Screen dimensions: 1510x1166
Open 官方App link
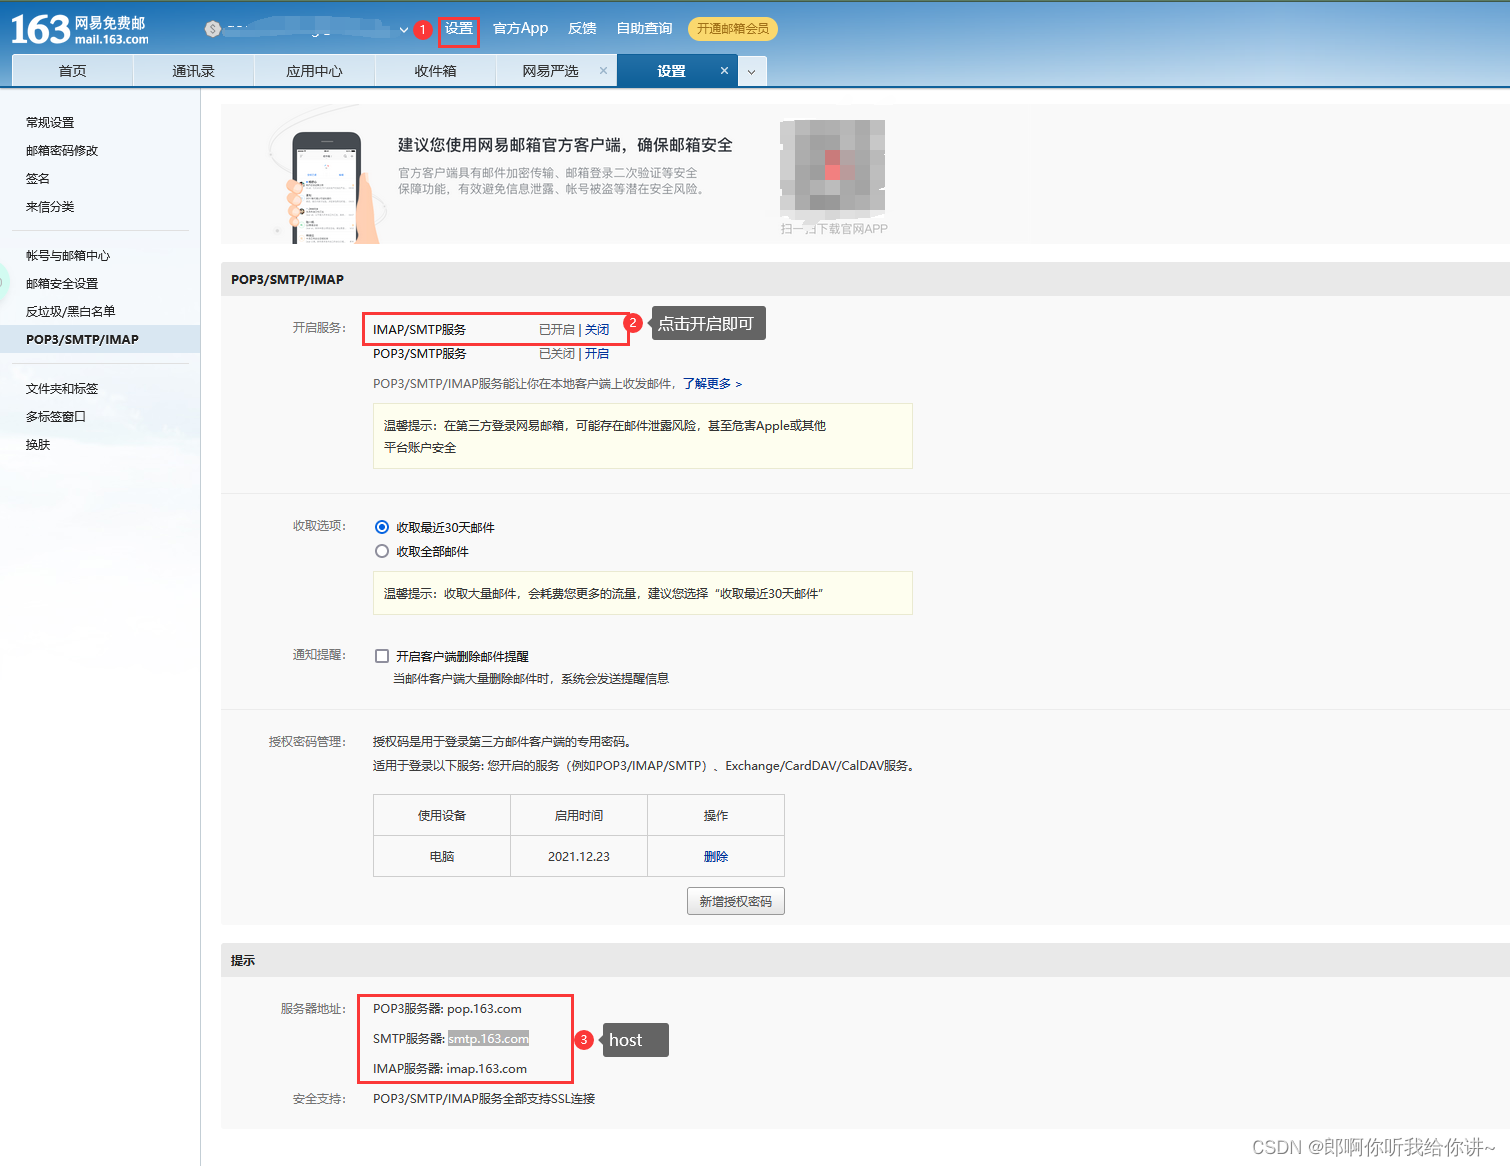(520, 29)
